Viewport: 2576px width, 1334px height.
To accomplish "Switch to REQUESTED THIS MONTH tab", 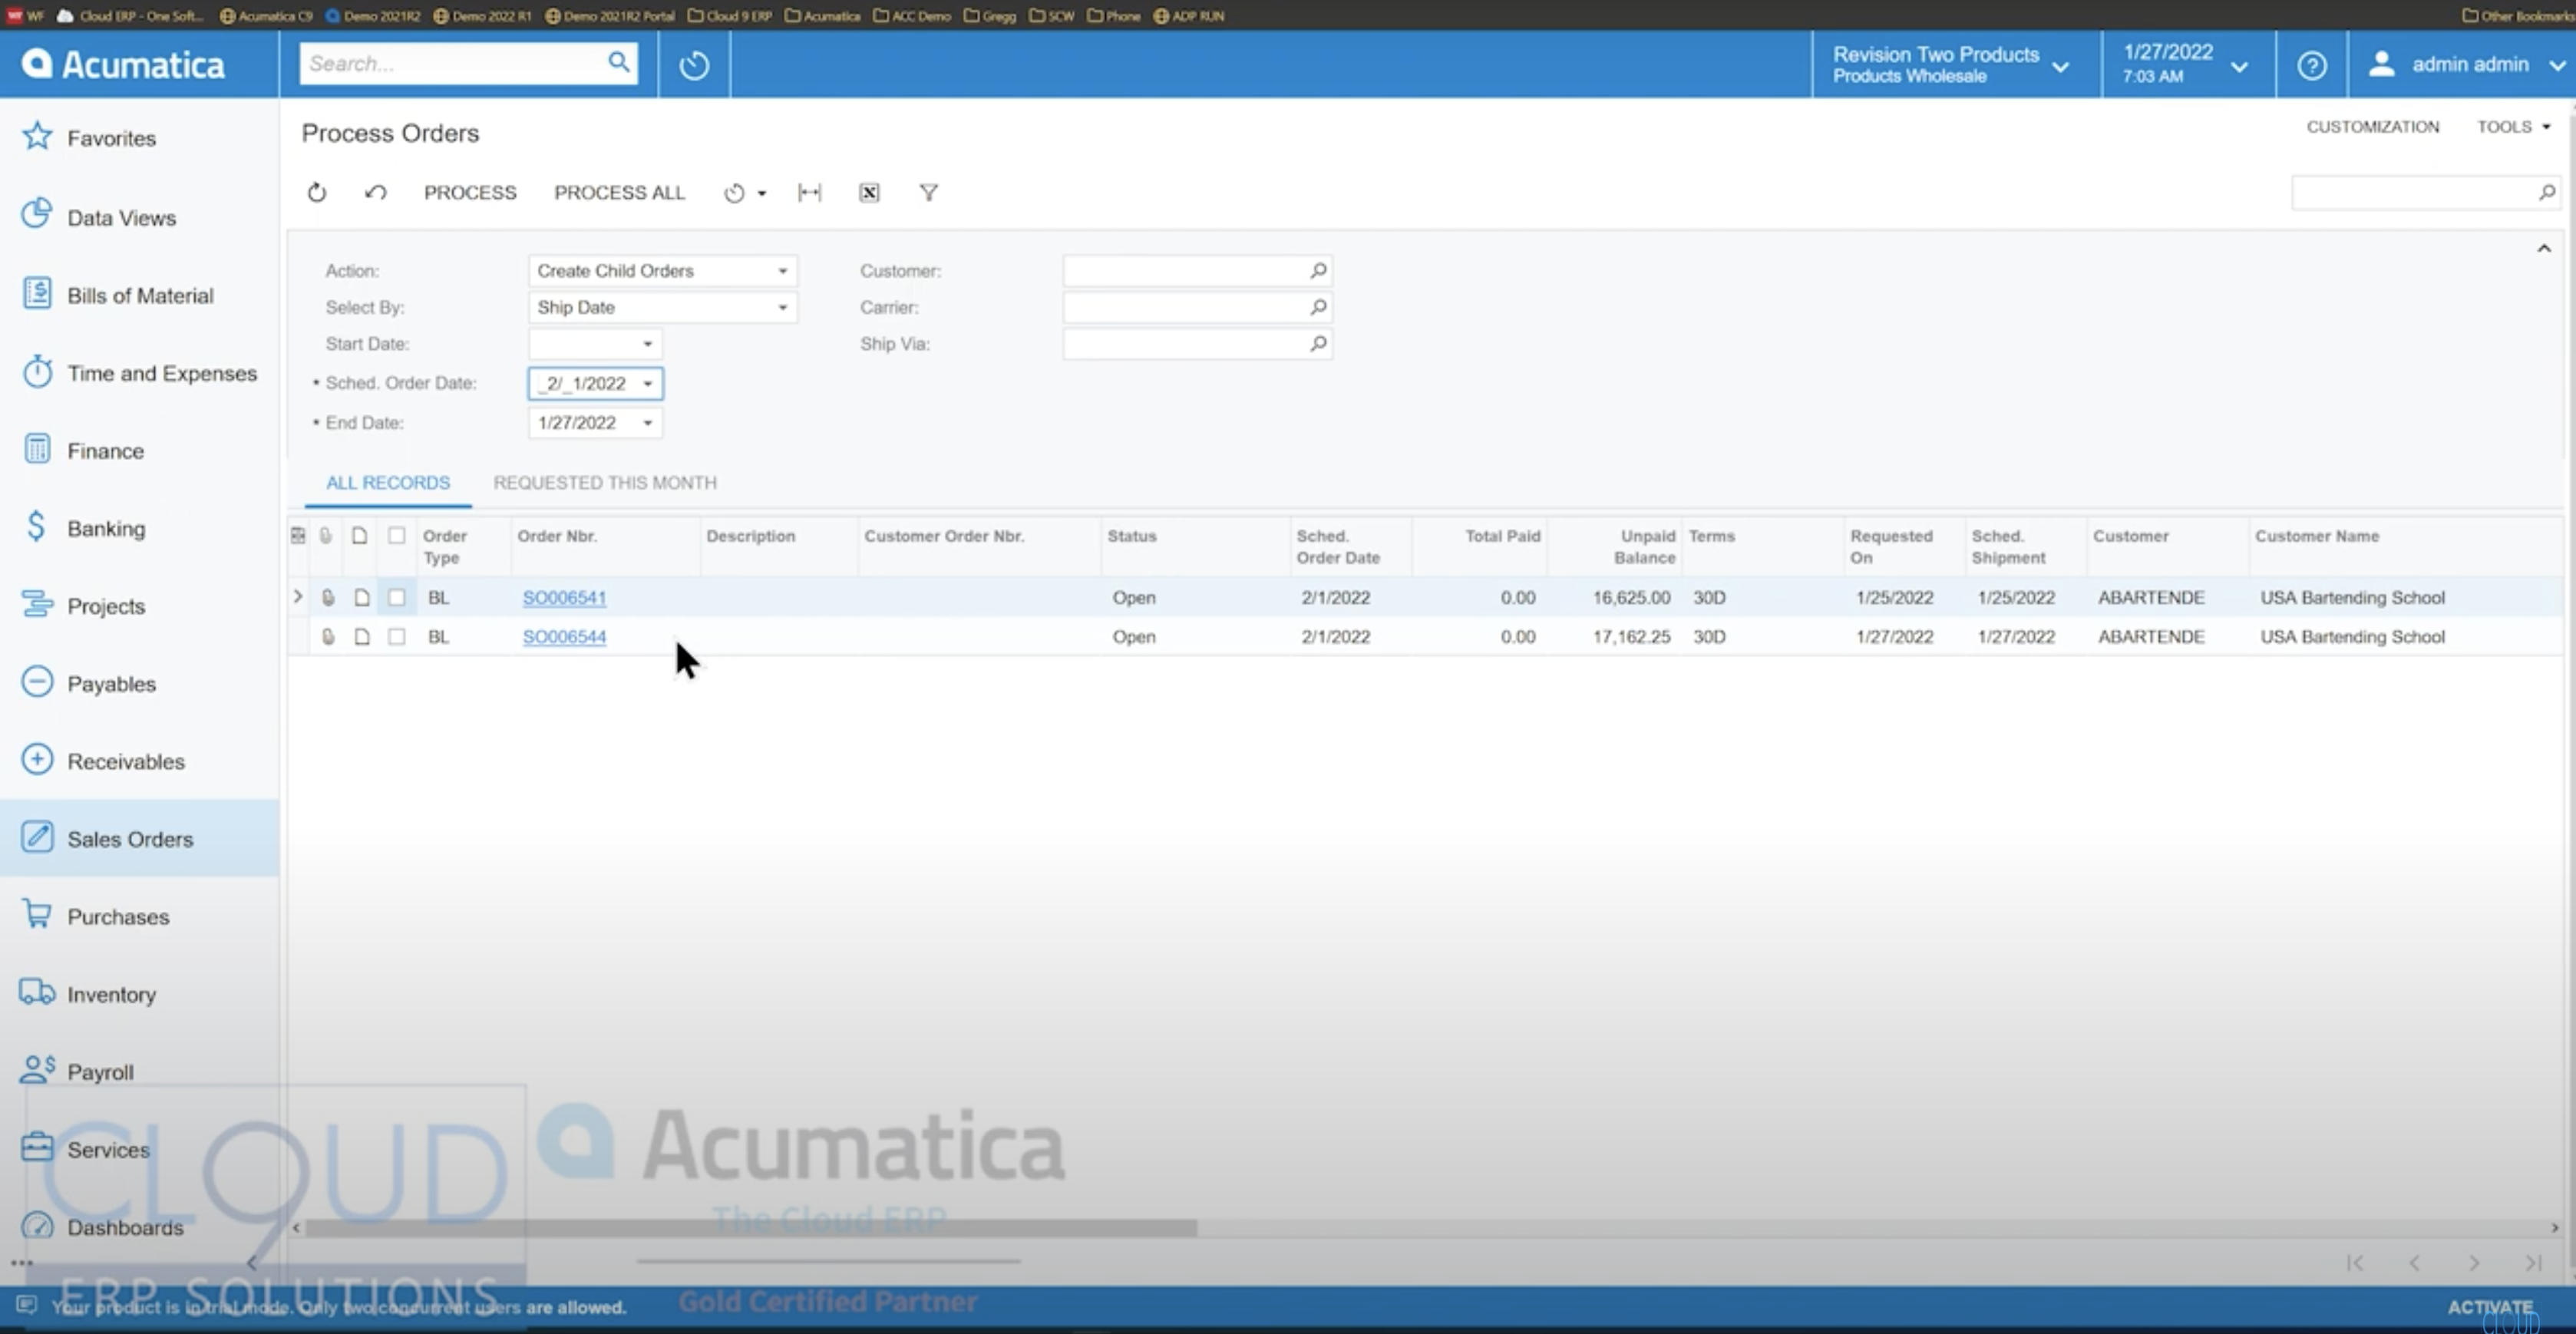I will click(x=605, y=482).
